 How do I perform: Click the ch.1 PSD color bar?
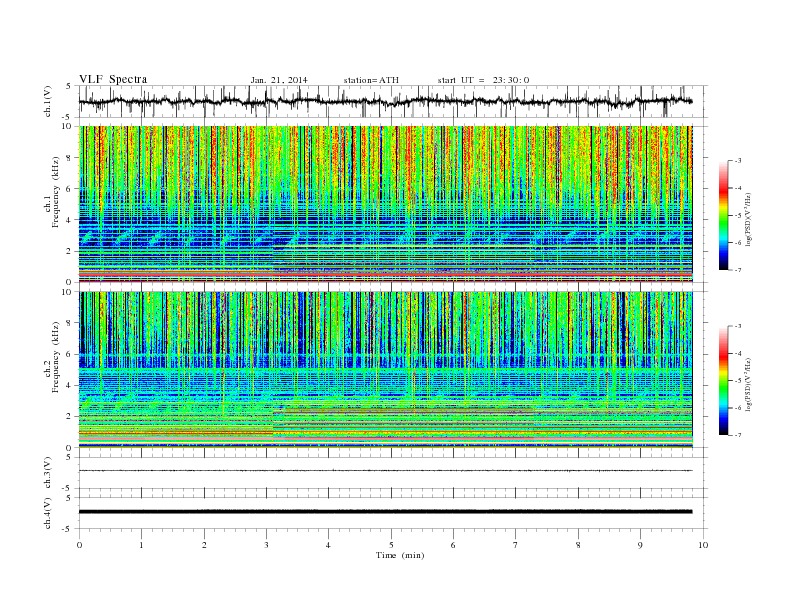[723, 215]
